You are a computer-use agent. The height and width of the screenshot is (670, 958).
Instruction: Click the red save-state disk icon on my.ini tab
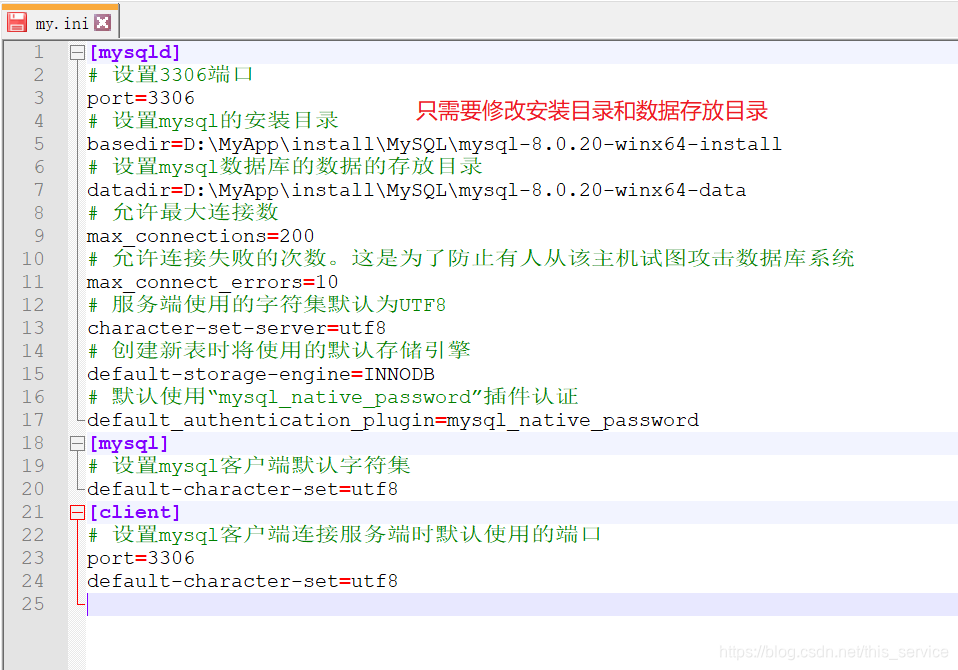[x=16, y=22]
